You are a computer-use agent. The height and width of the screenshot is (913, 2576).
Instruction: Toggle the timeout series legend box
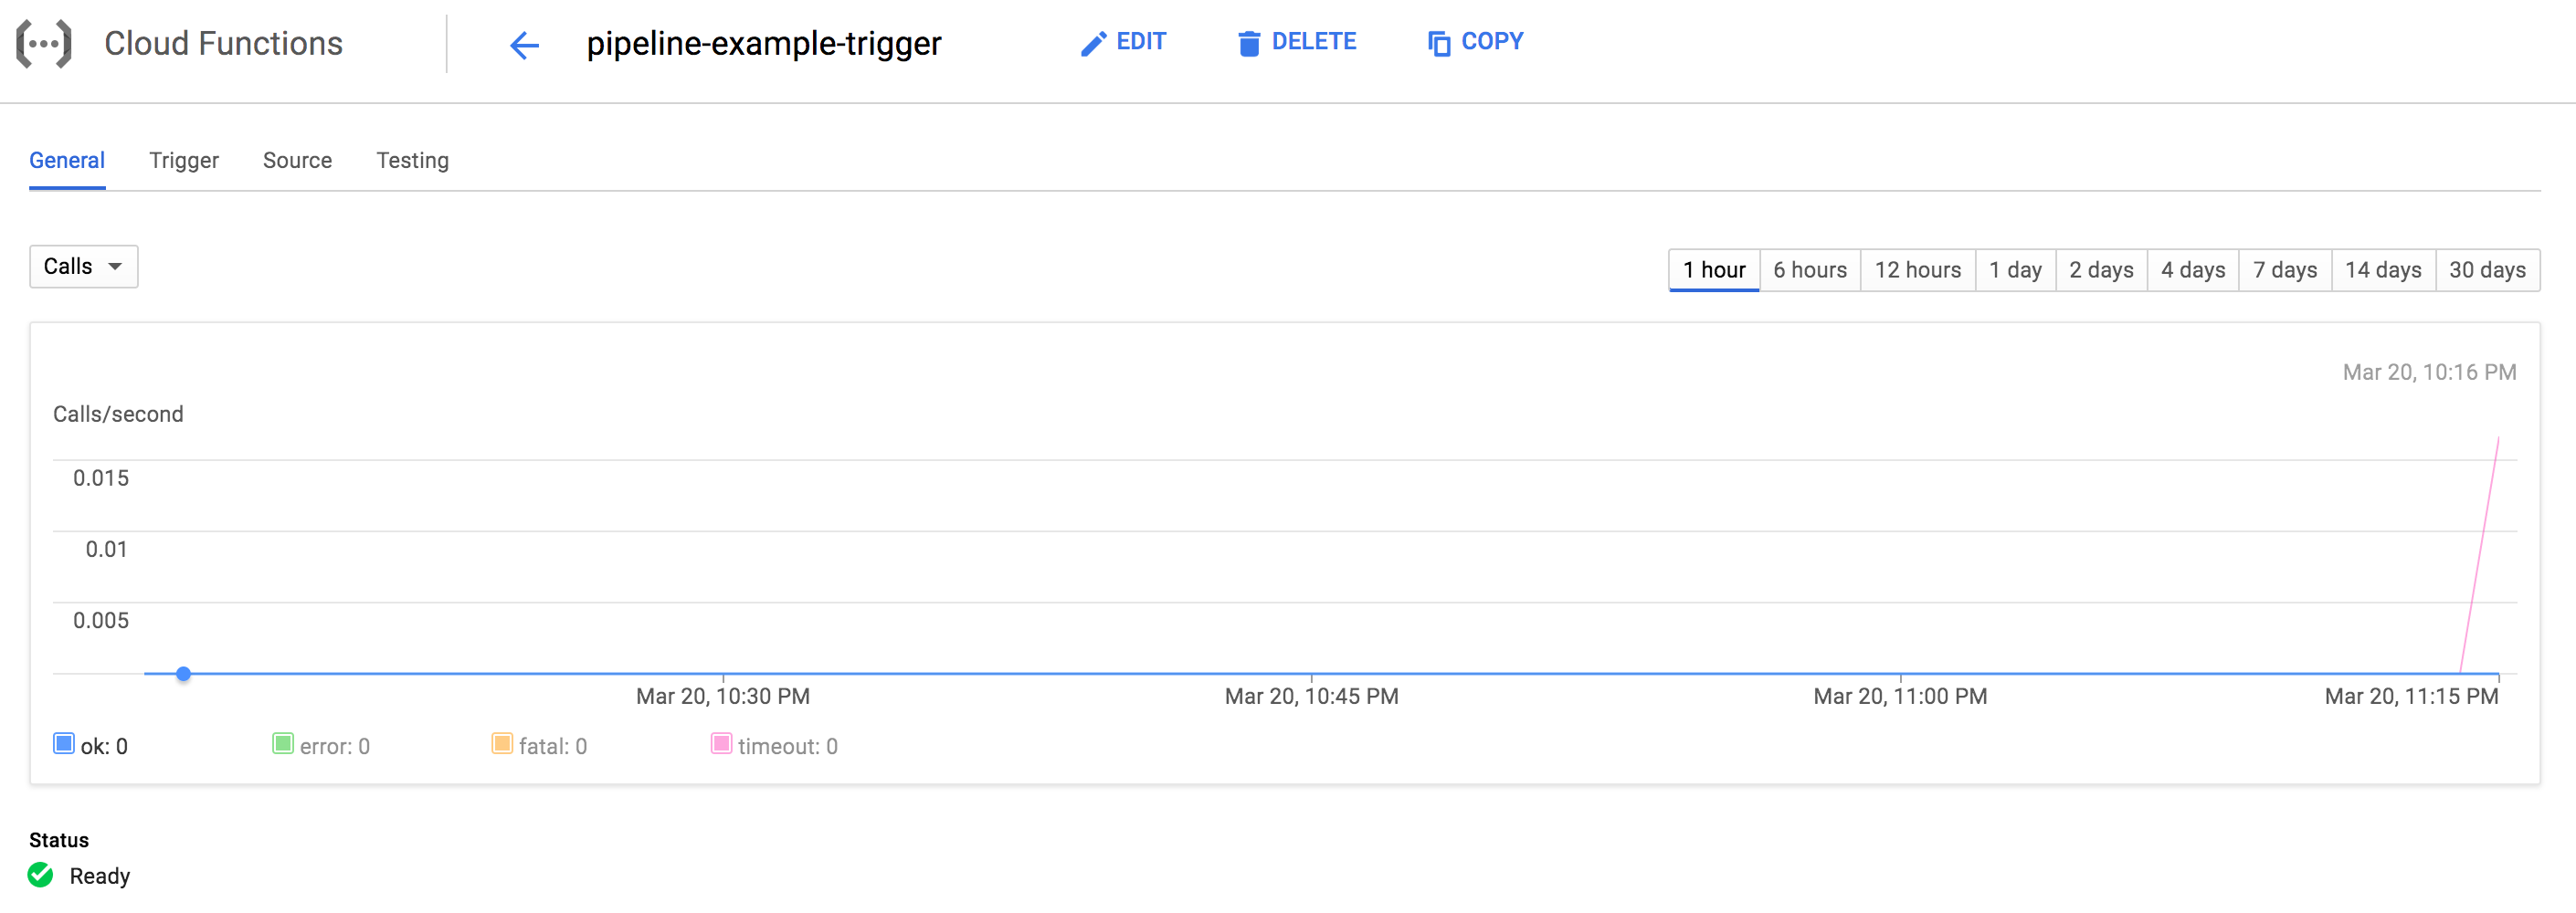[721, 744]
